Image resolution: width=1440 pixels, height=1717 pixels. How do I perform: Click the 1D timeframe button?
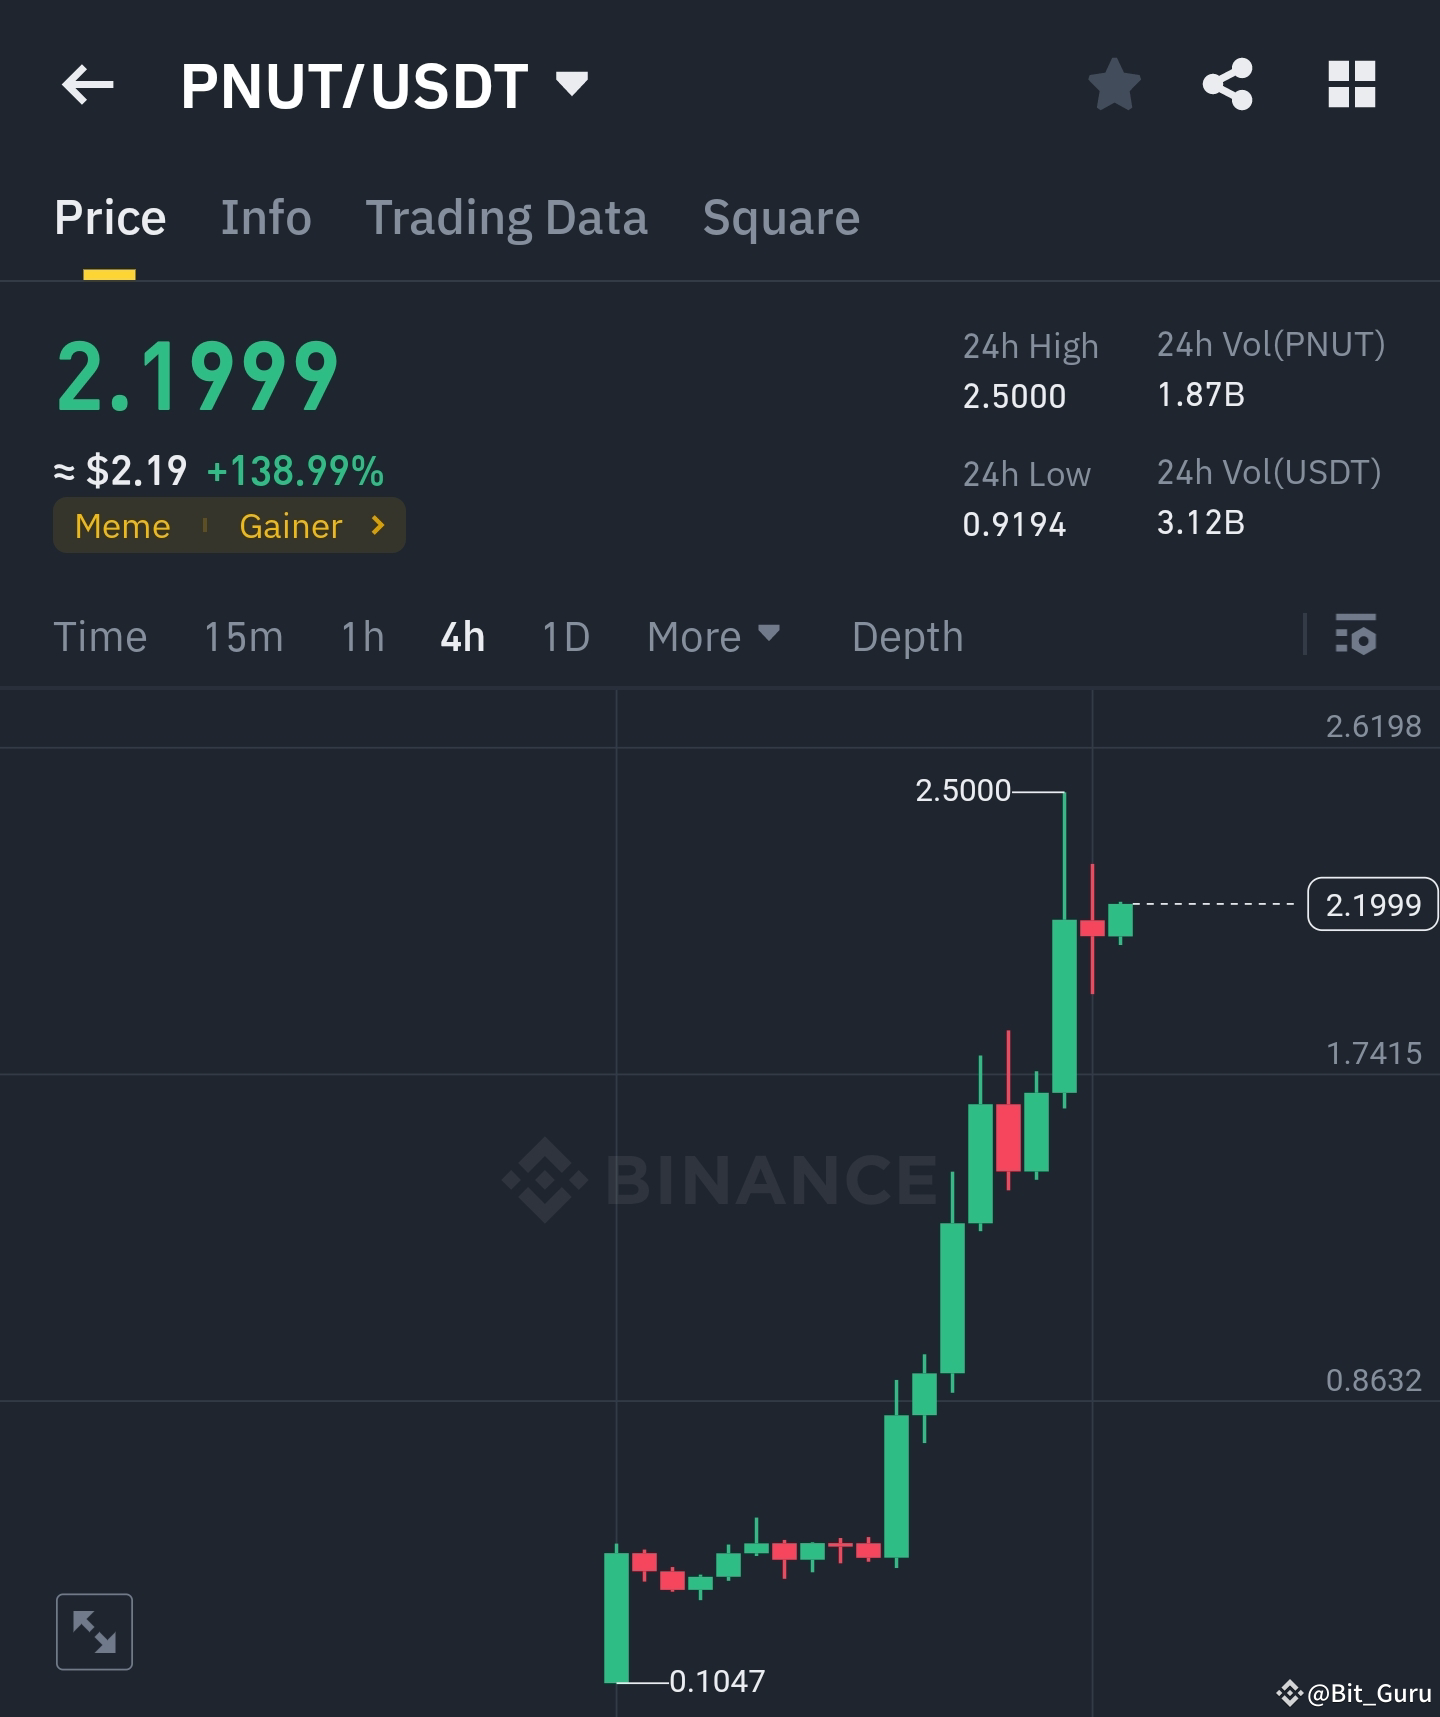[564, 636]
